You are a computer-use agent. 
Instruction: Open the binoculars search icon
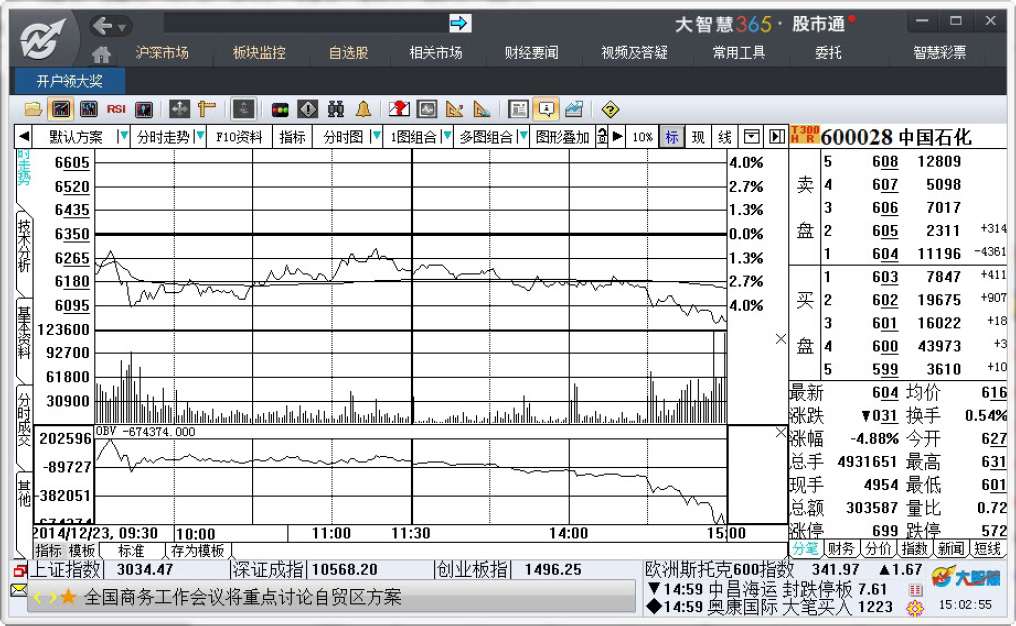[336, 109]
